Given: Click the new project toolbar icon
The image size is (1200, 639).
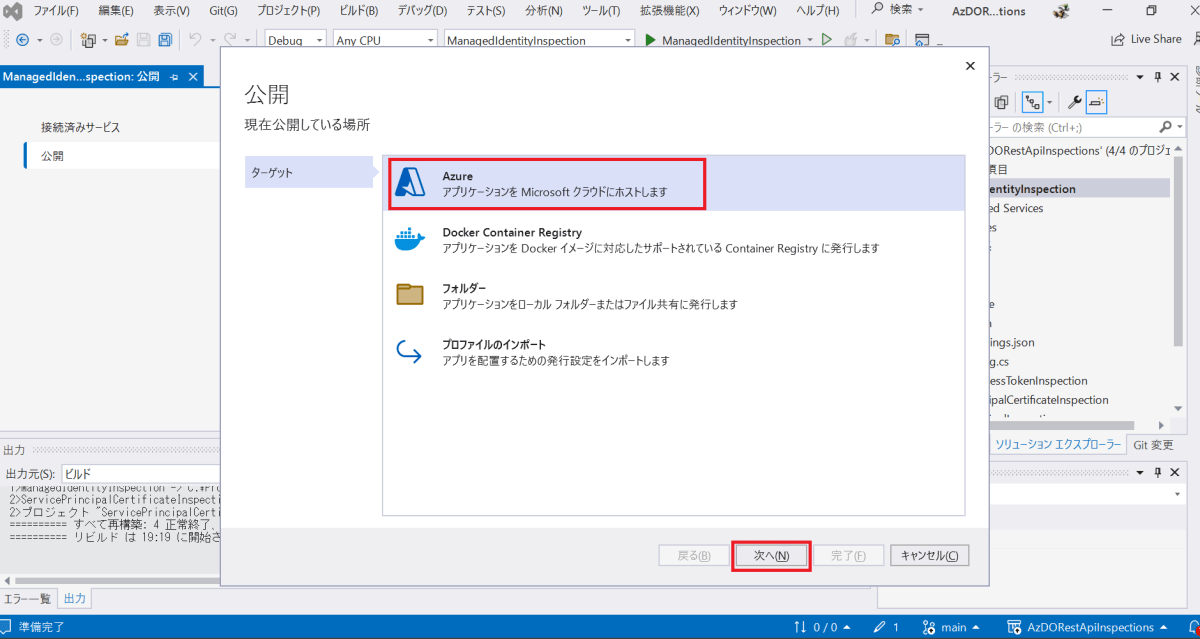Looking at the screenshot, I should tap(89, 40).
